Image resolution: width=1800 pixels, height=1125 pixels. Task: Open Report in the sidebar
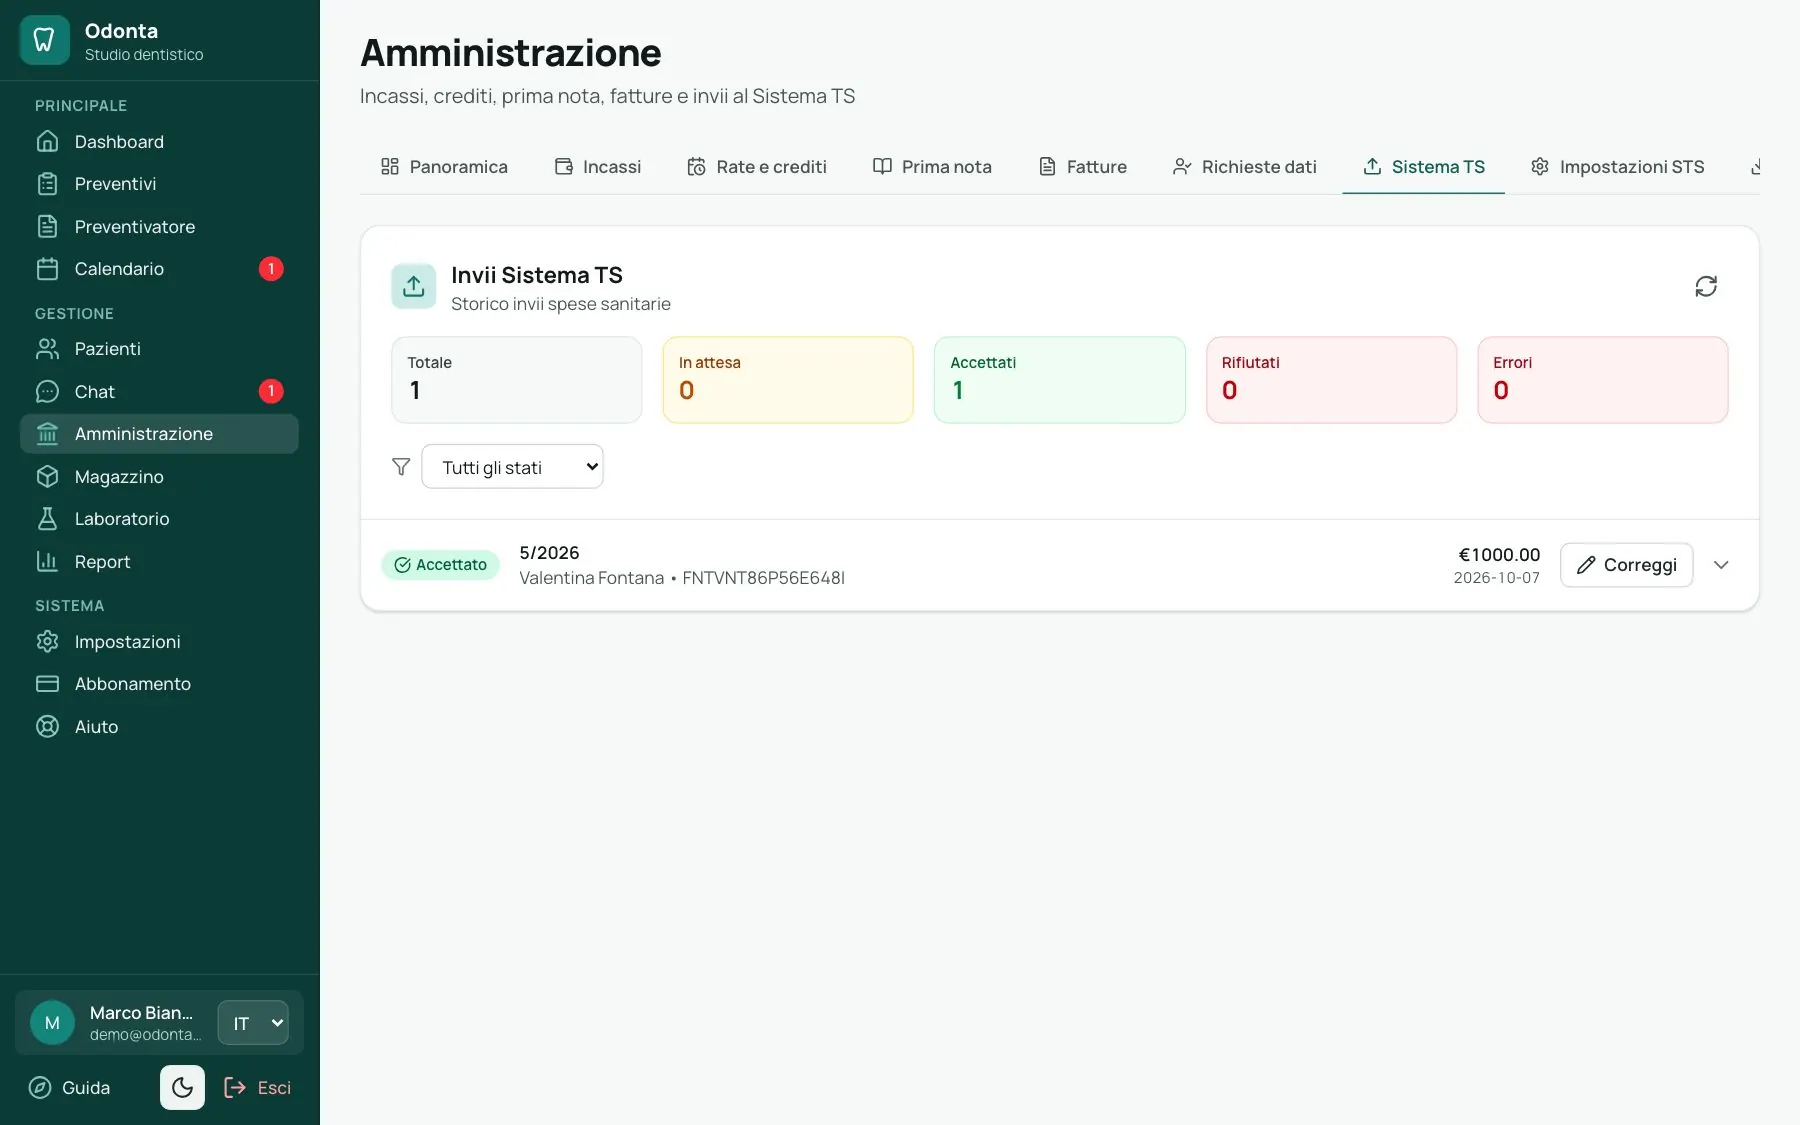point(159,562)
